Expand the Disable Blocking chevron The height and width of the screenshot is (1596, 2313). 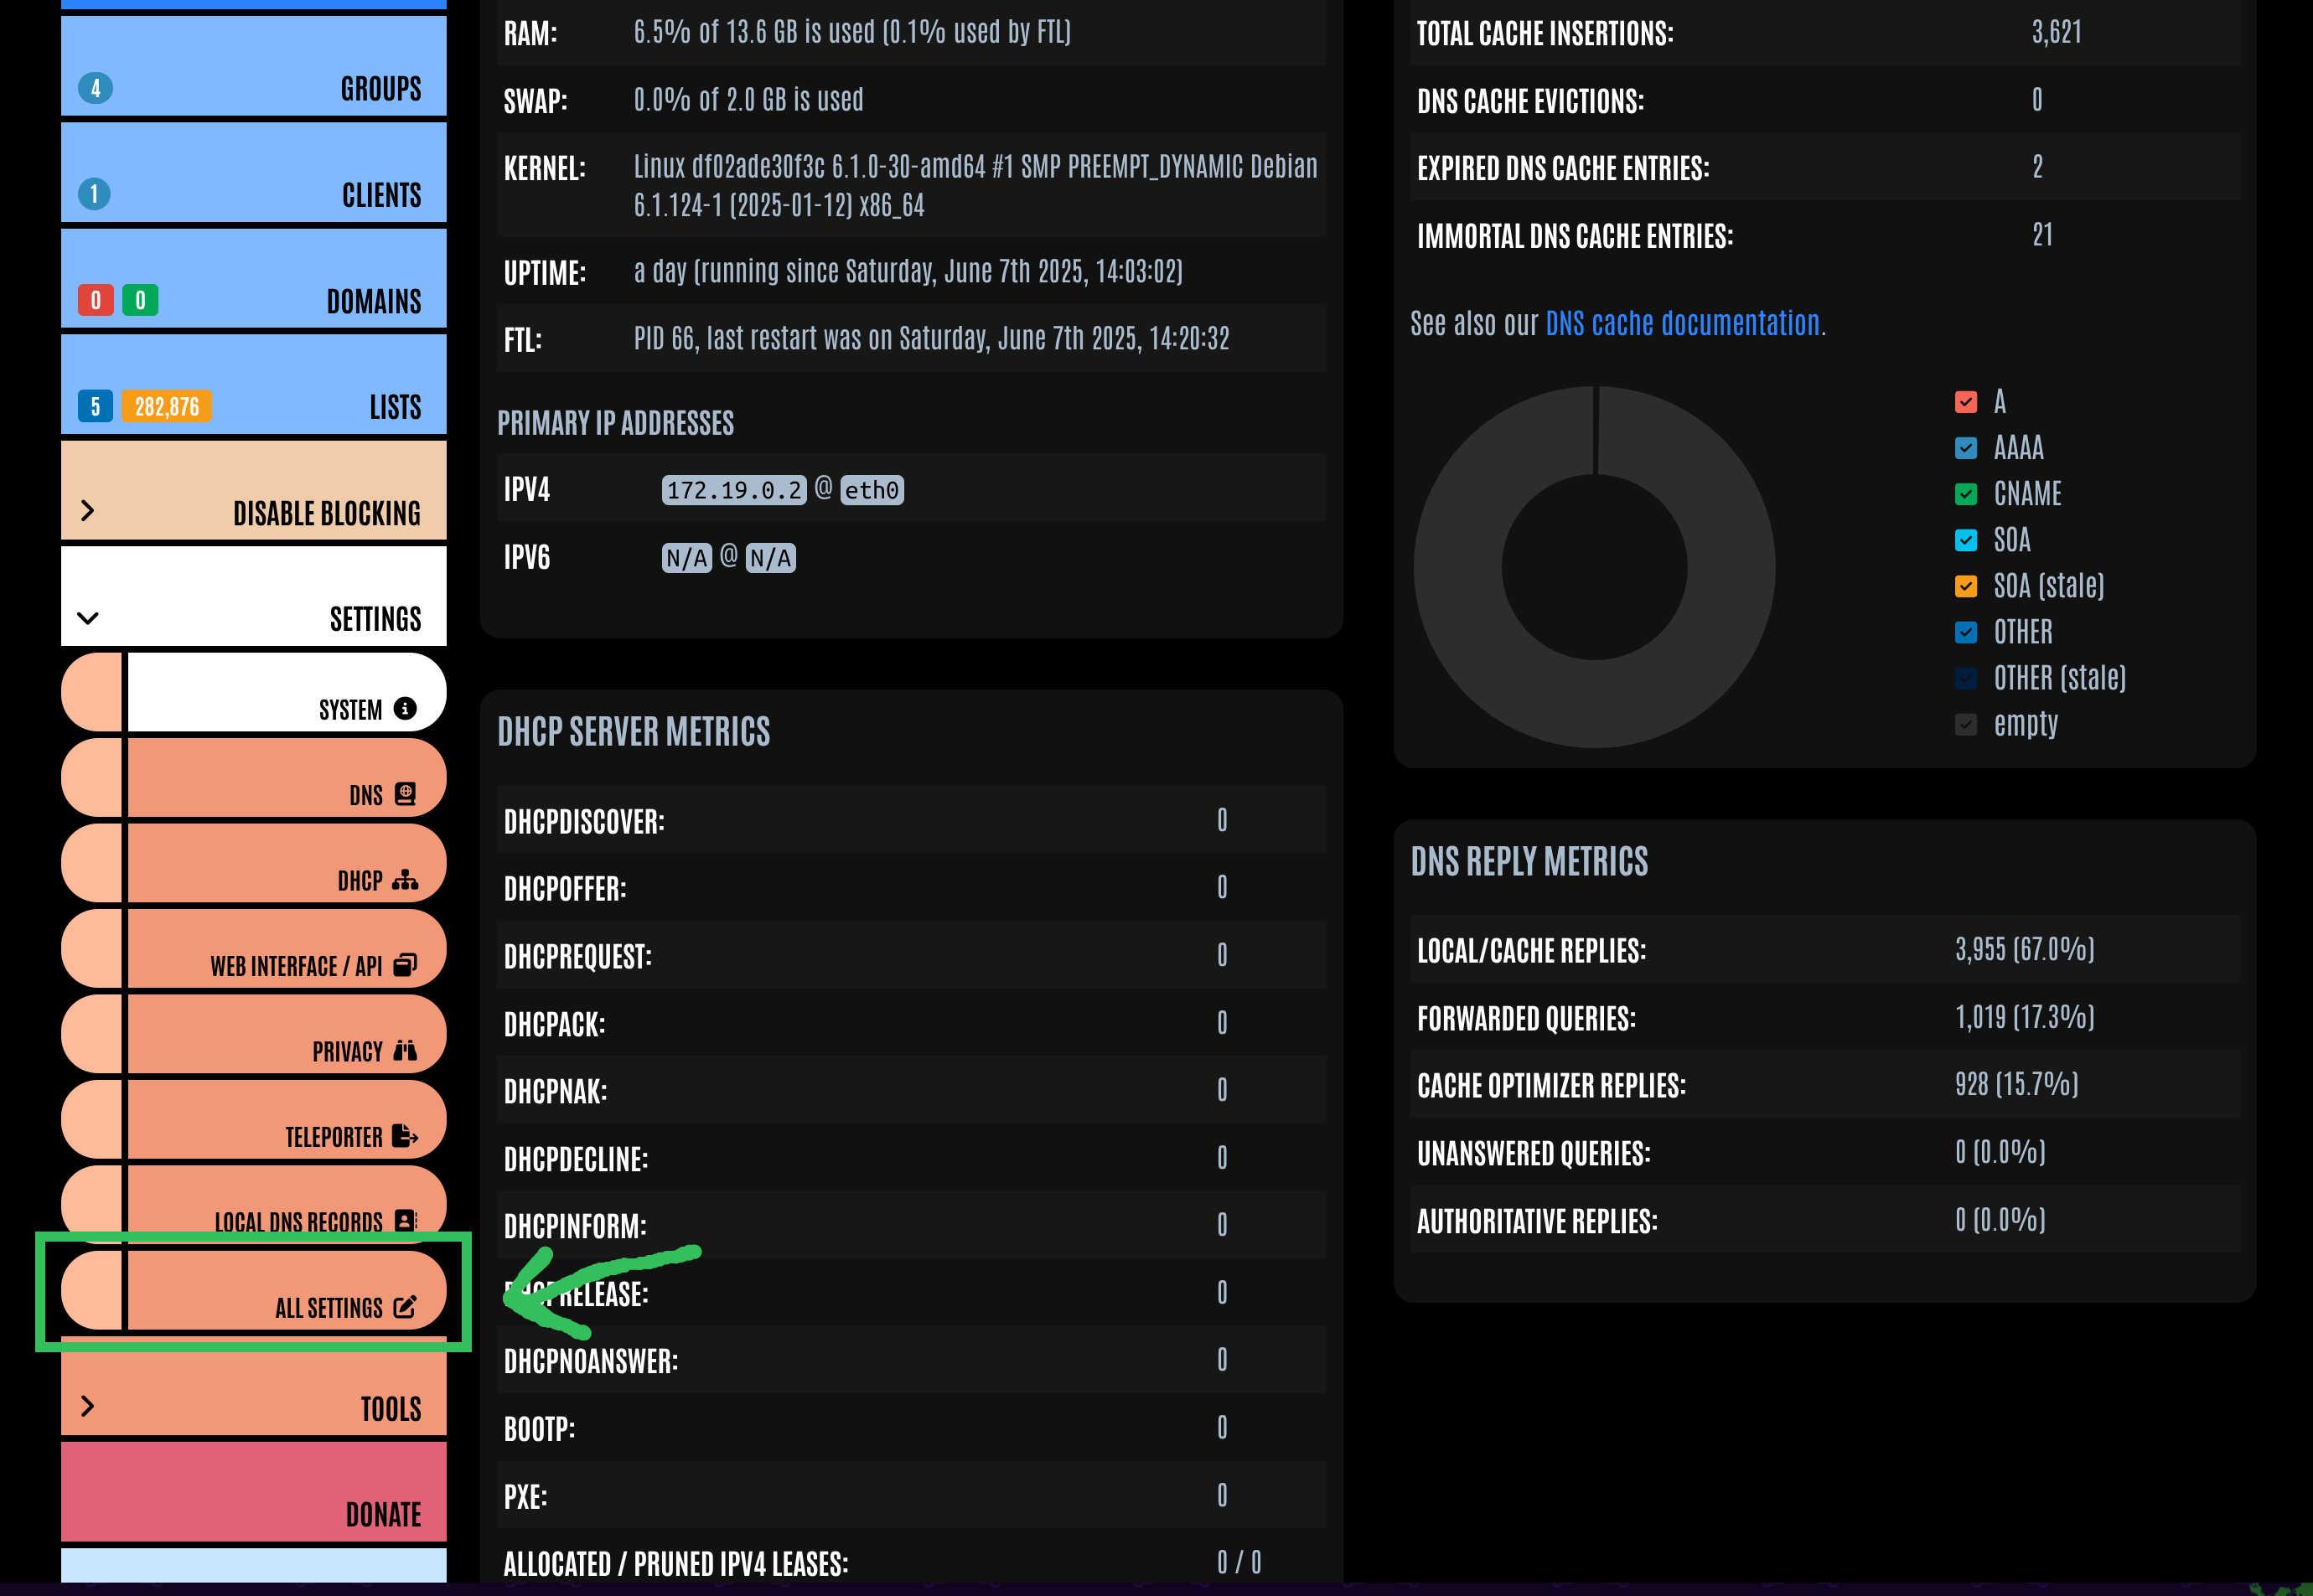pyautogui.click(x=88, y=511)
